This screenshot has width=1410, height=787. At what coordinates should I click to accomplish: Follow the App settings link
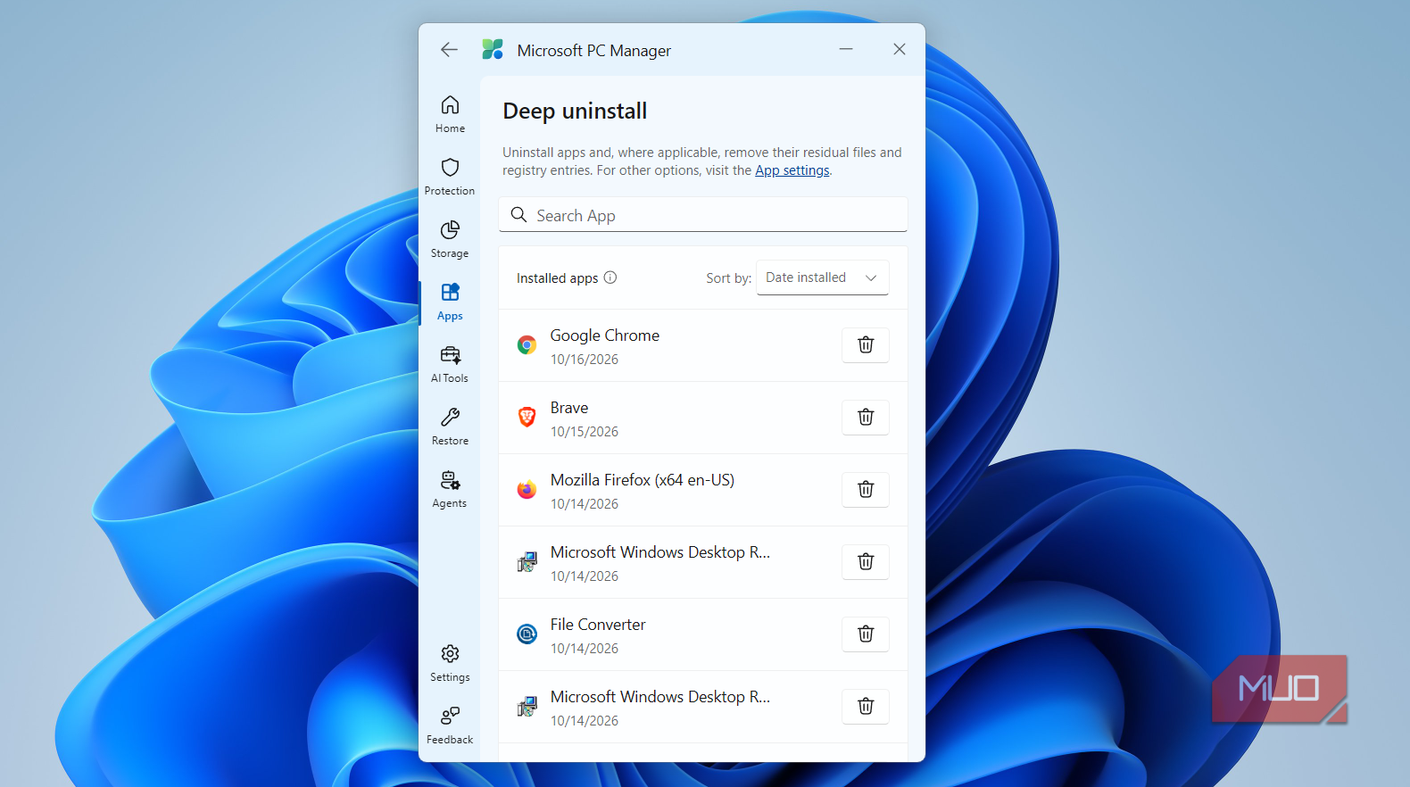click(792, 171)
